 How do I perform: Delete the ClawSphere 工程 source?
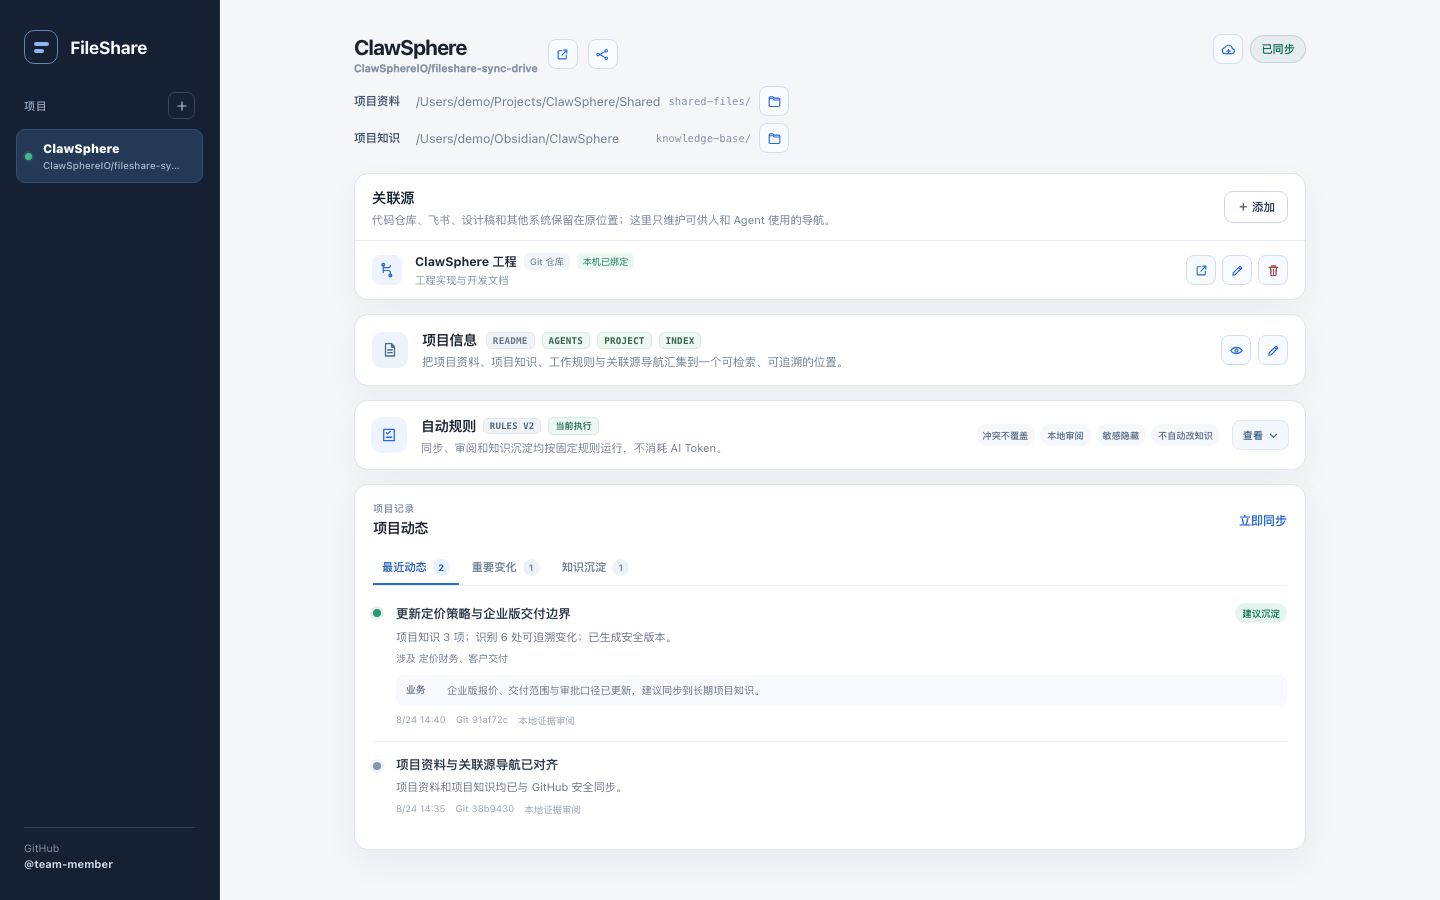(1273, 270)
